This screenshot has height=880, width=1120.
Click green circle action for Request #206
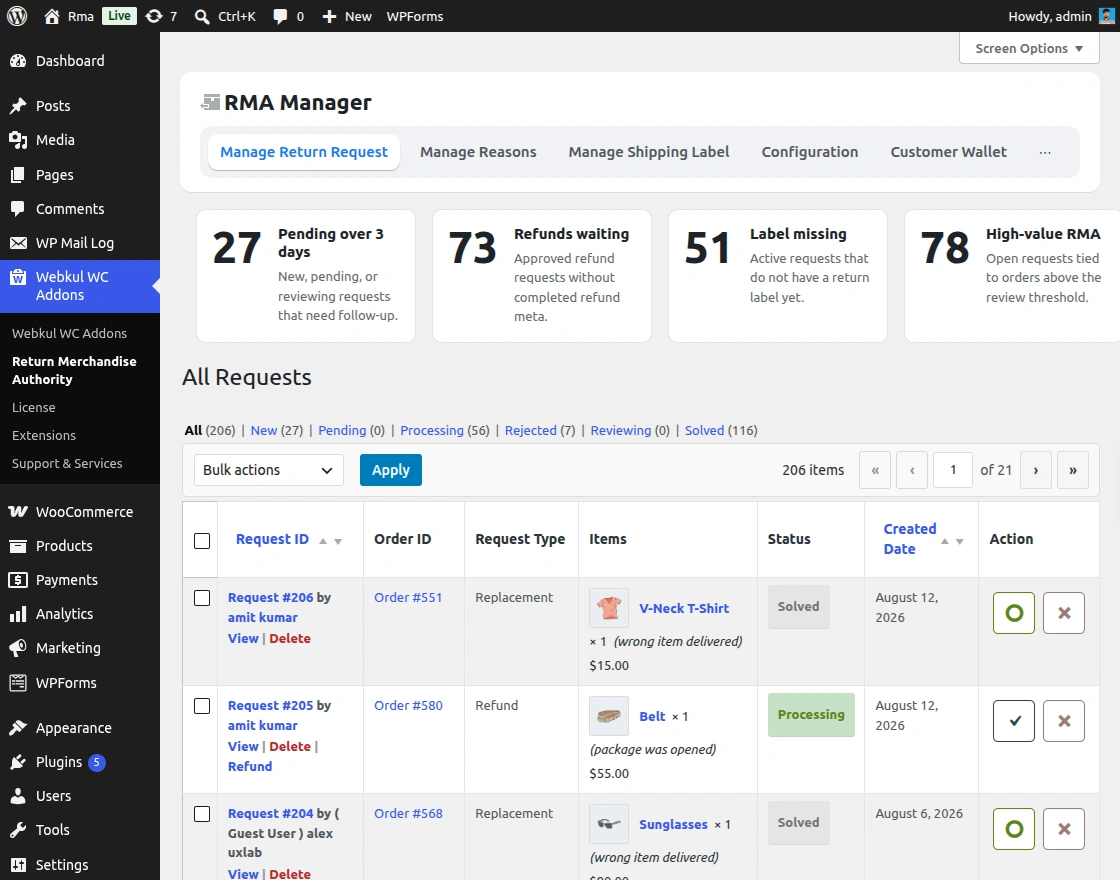click(1014, 613)
